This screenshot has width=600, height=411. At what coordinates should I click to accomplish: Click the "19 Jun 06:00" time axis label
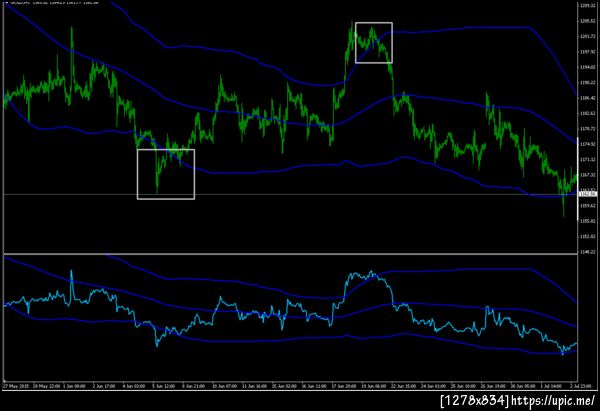click(x=374, y=387)
